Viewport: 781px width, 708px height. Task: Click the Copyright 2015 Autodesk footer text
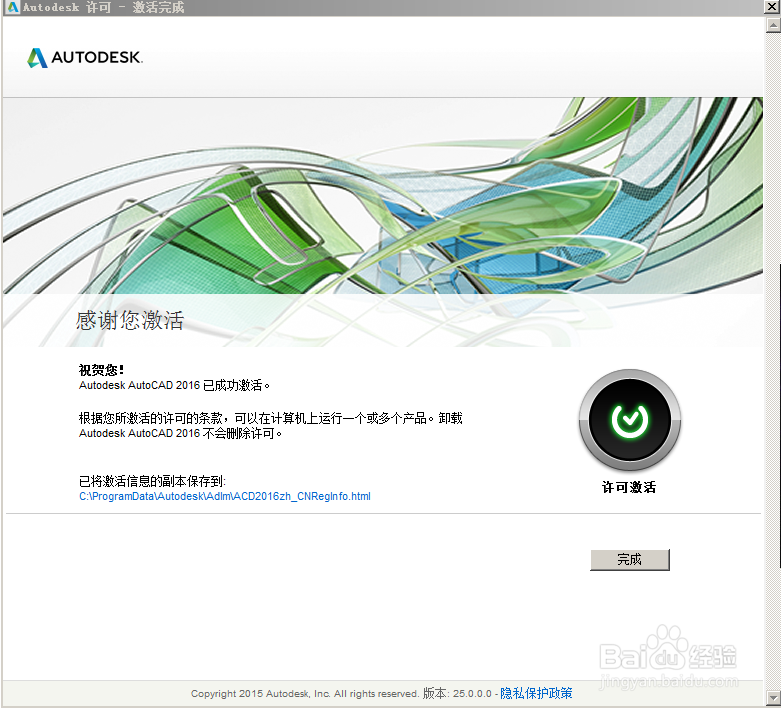(305, 694)
